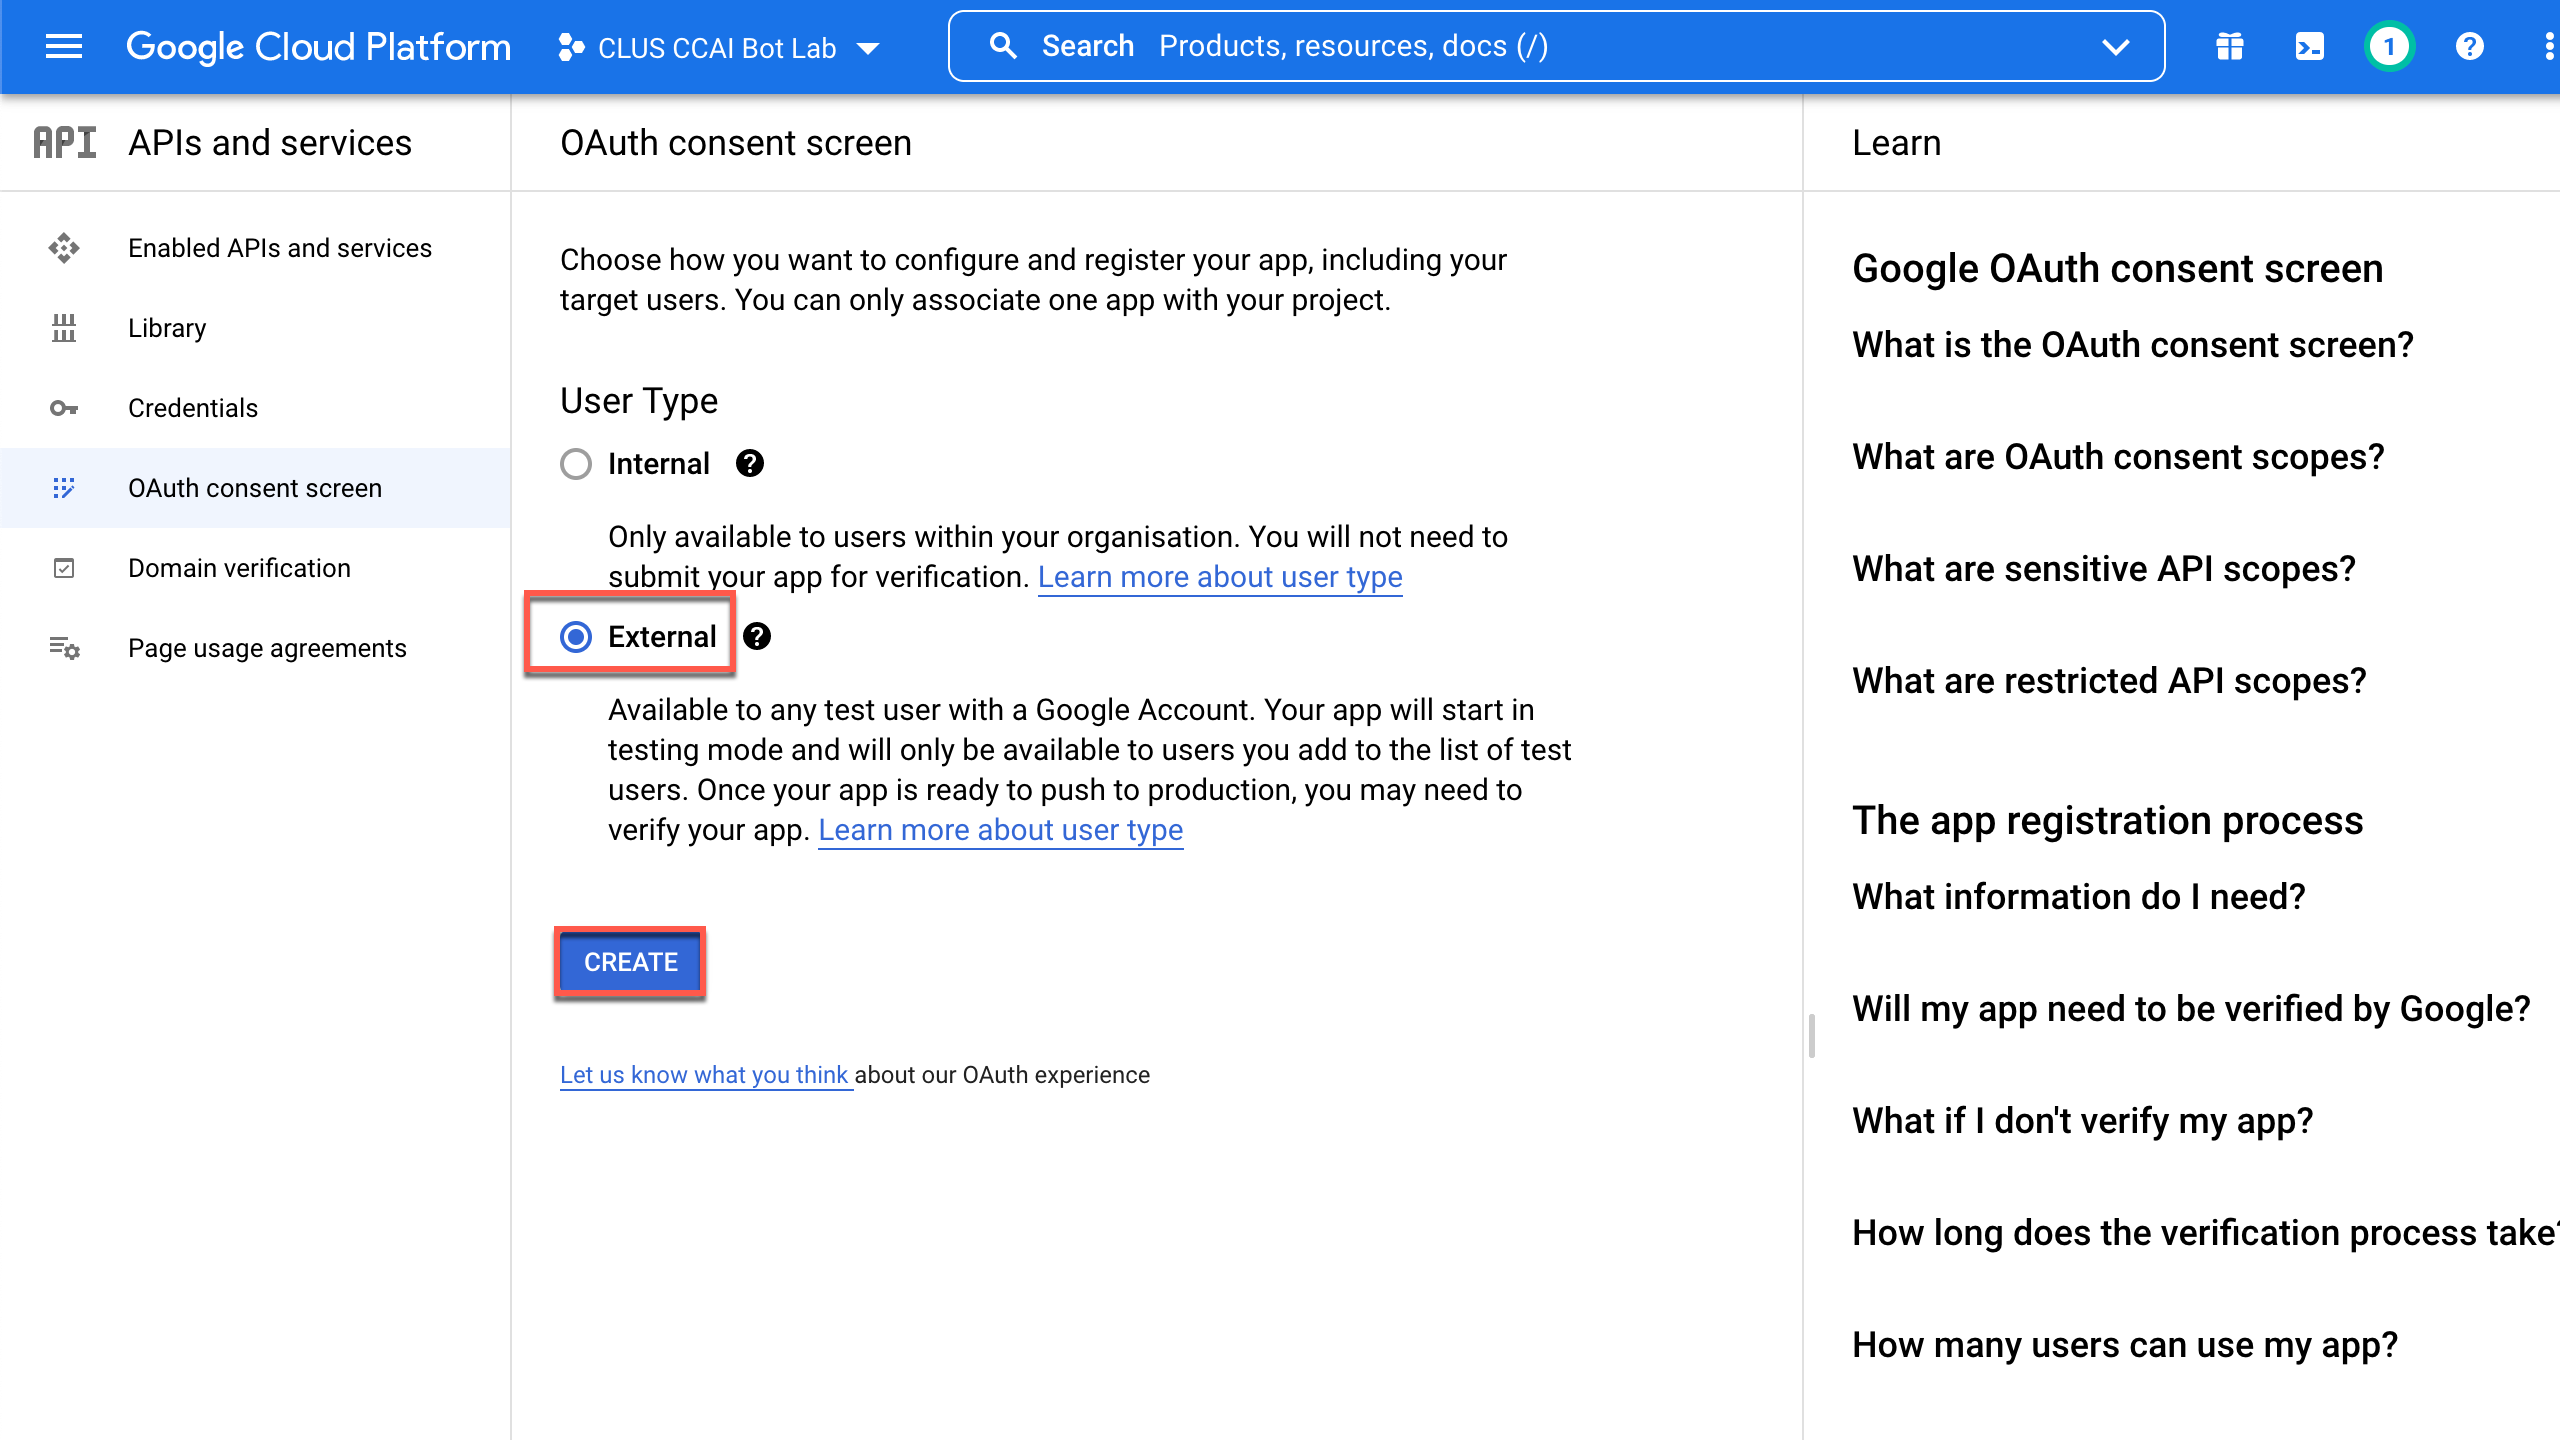This screenshot has height=1440, width=2560.
Task: Click the CREATE button
Action: pos(631,962)
